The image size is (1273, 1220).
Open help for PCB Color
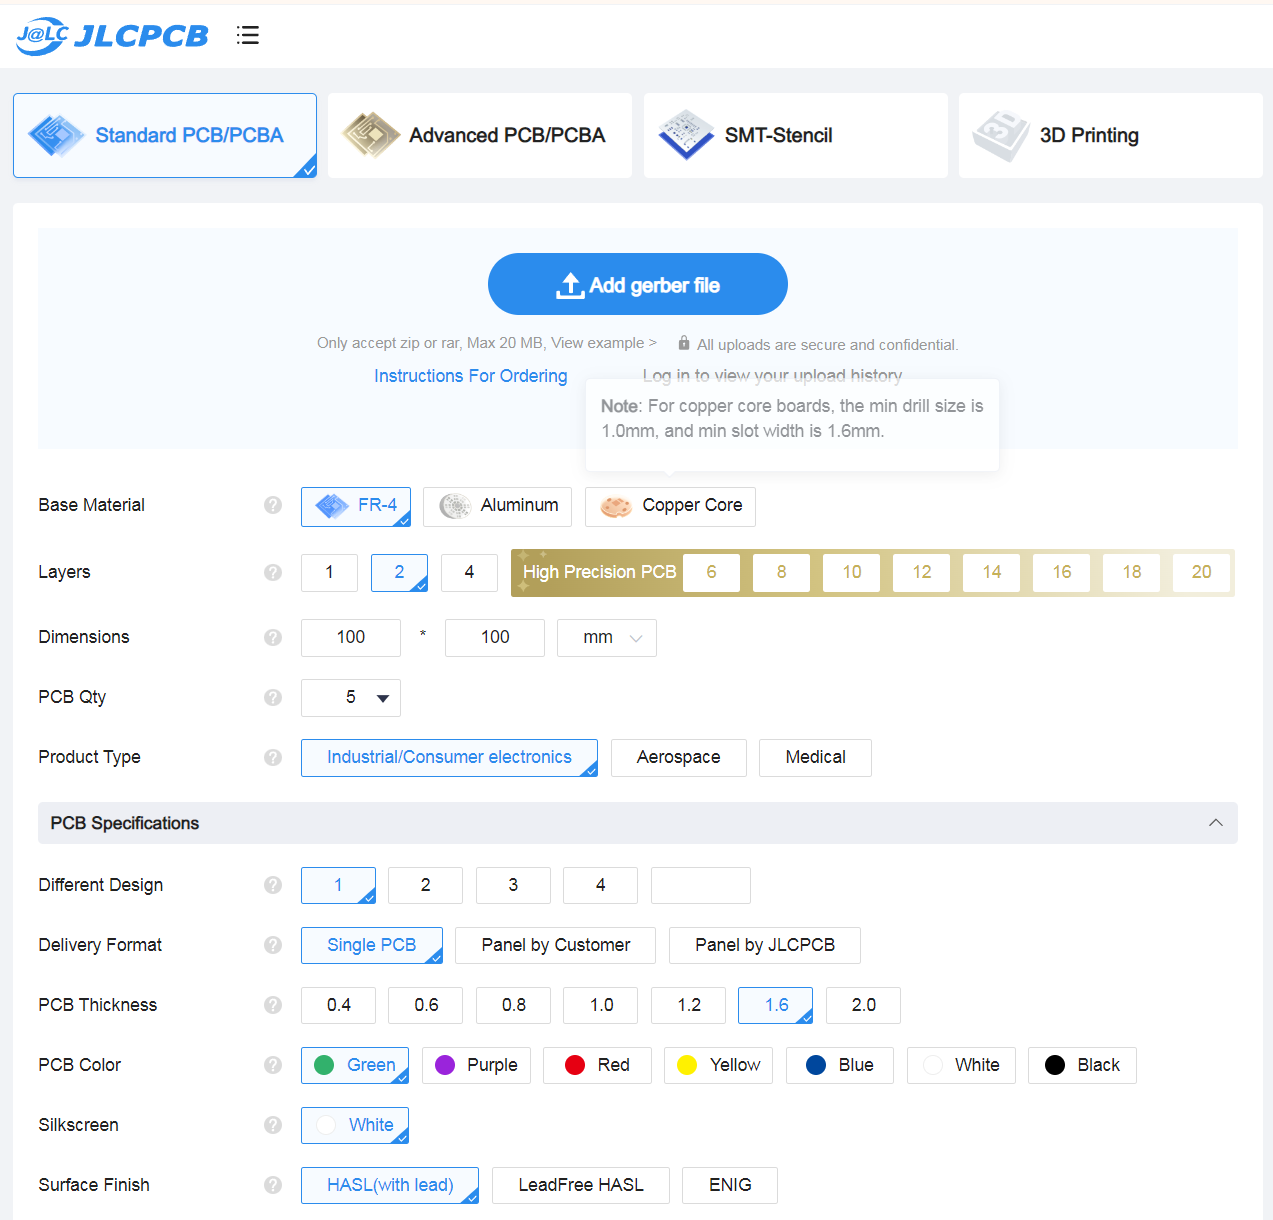coord(273,1065)
